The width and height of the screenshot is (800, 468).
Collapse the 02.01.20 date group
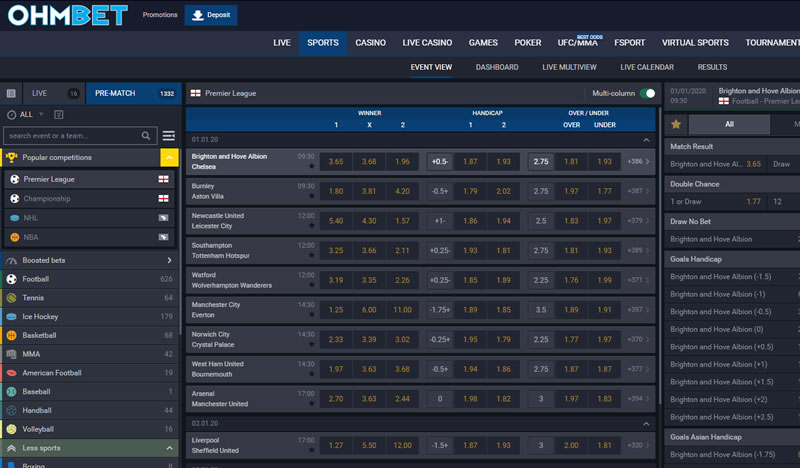[646, 424]
